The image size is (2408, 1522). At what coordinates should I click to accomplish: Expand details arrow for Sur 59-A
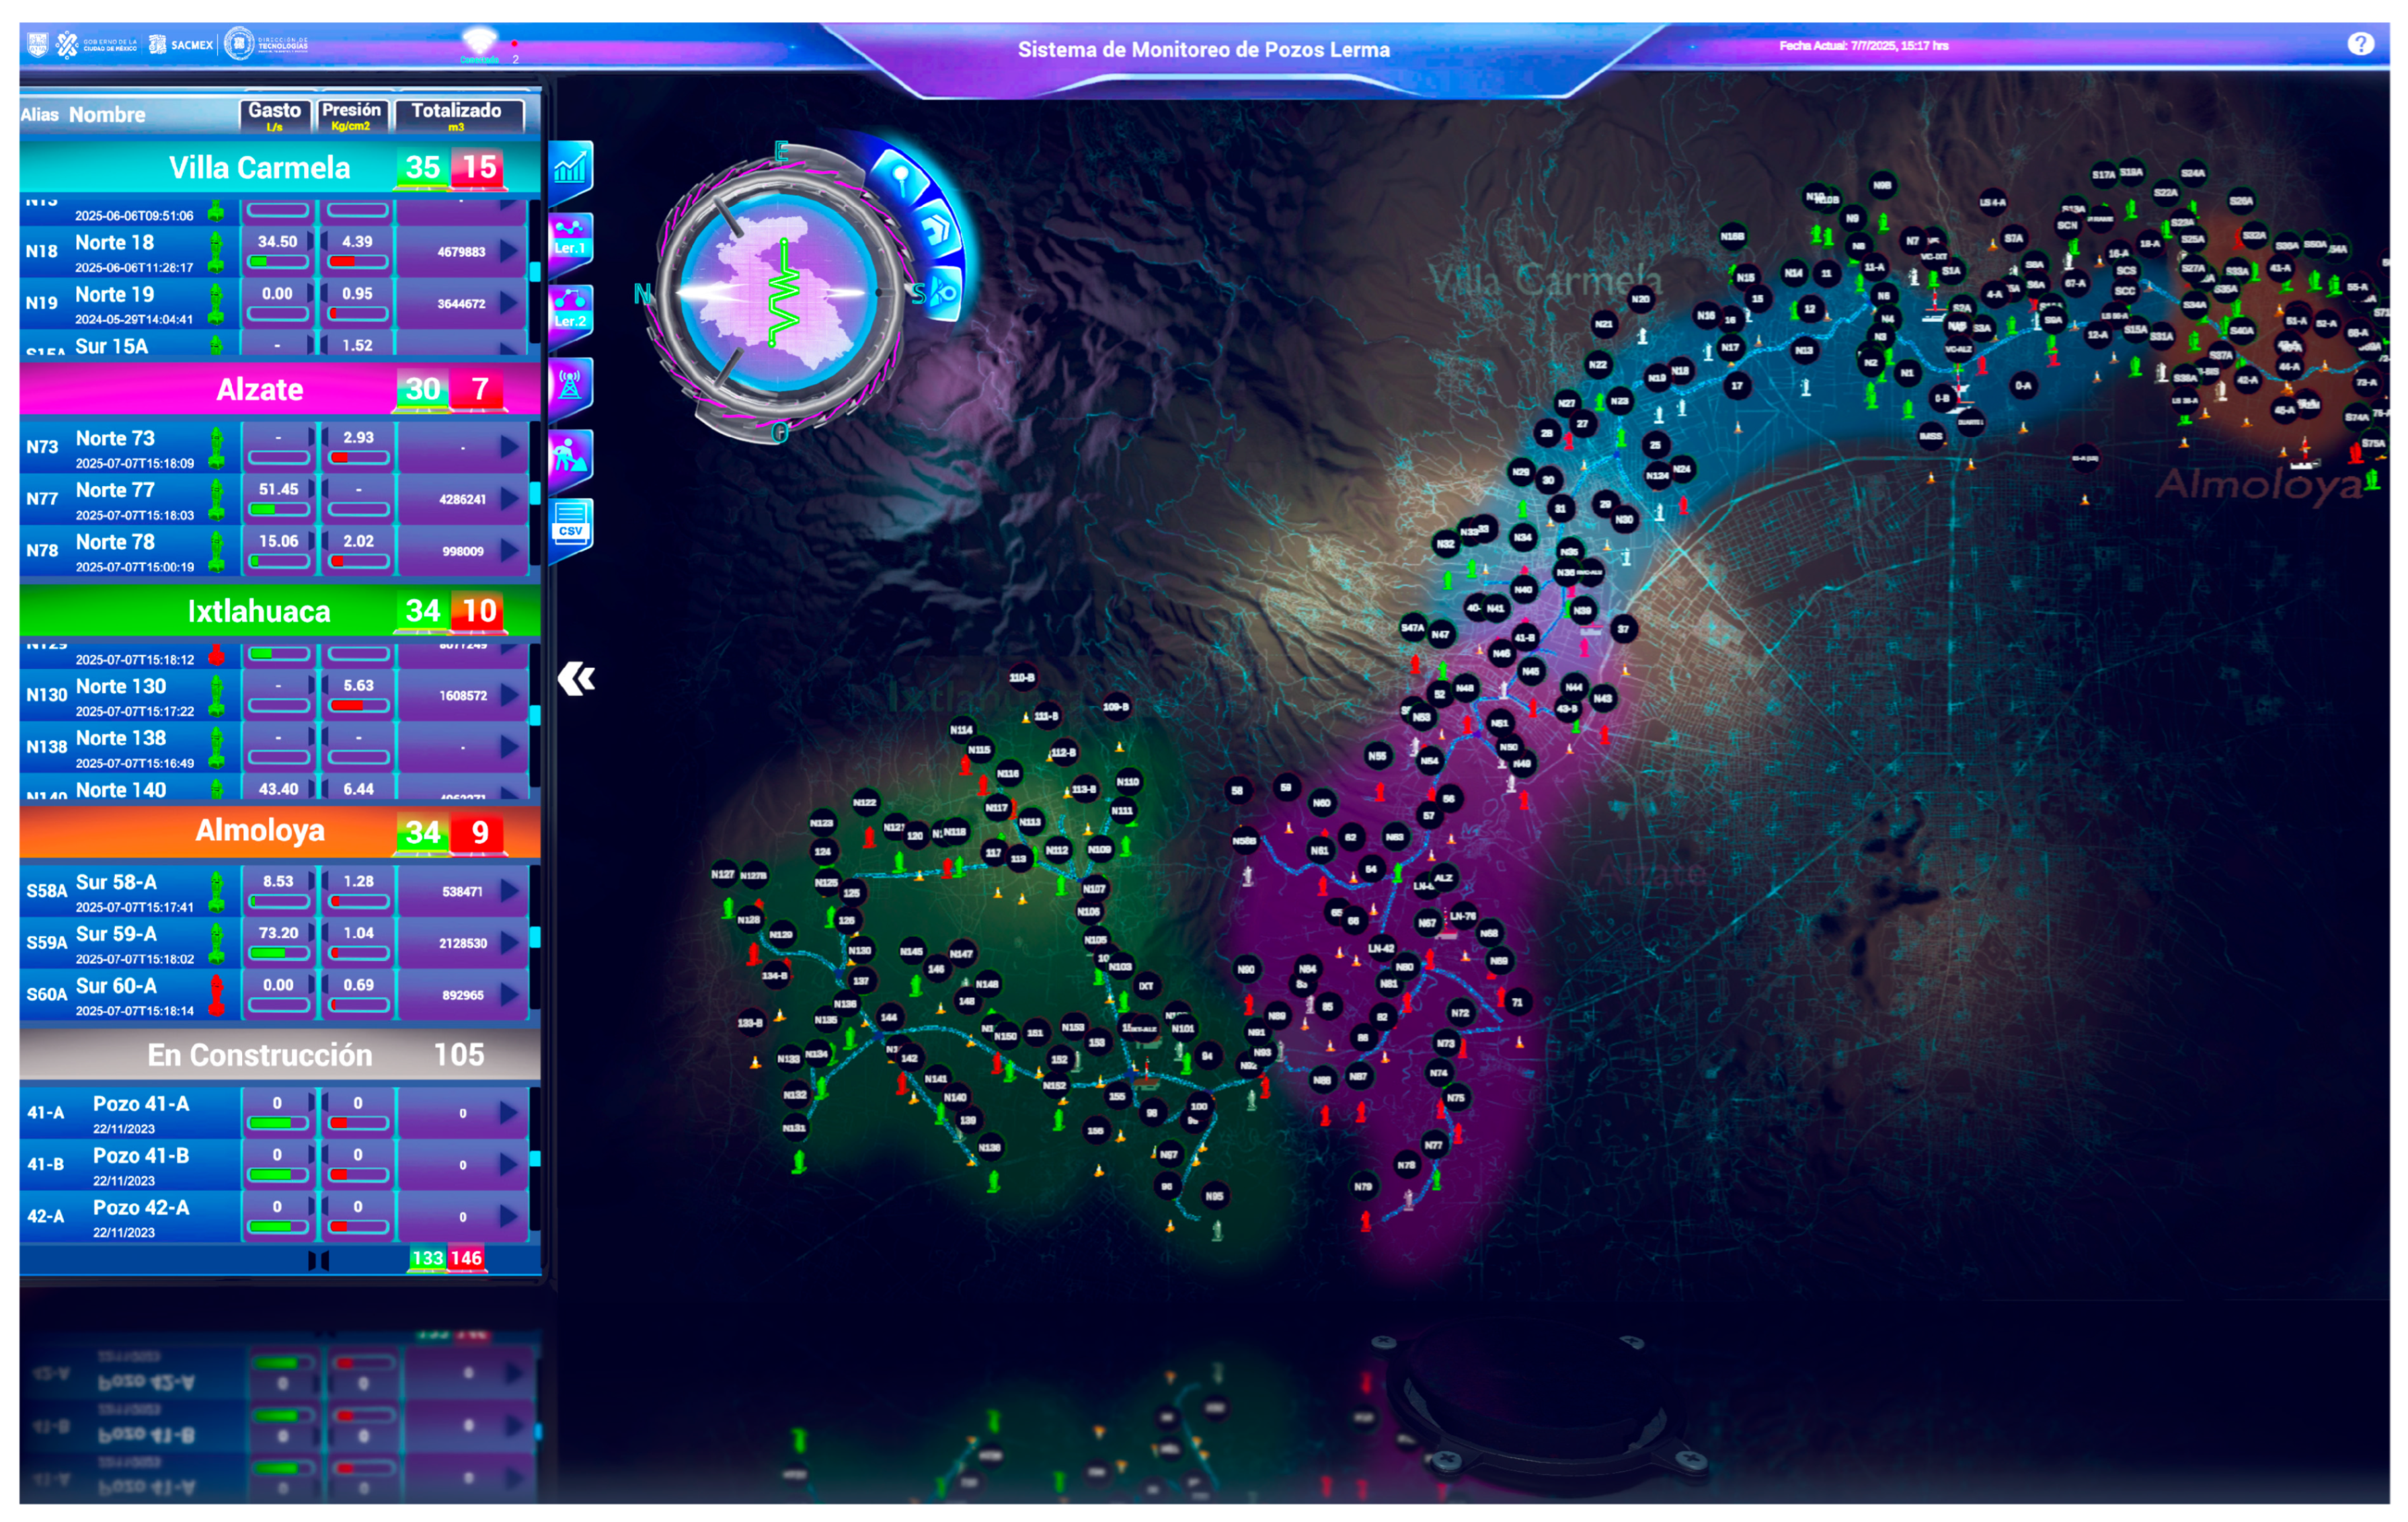coord(509,942)
